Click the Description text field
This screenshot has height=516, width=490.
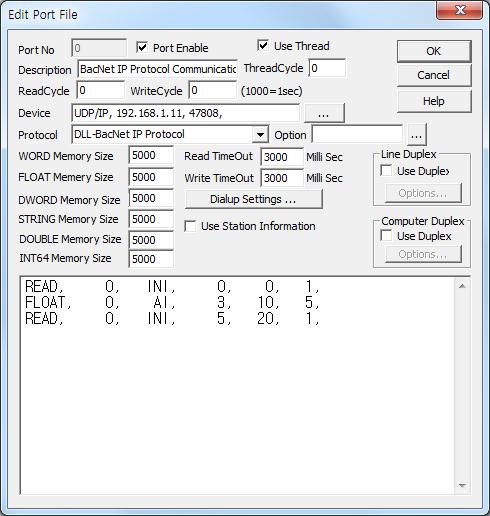[158, 69]
